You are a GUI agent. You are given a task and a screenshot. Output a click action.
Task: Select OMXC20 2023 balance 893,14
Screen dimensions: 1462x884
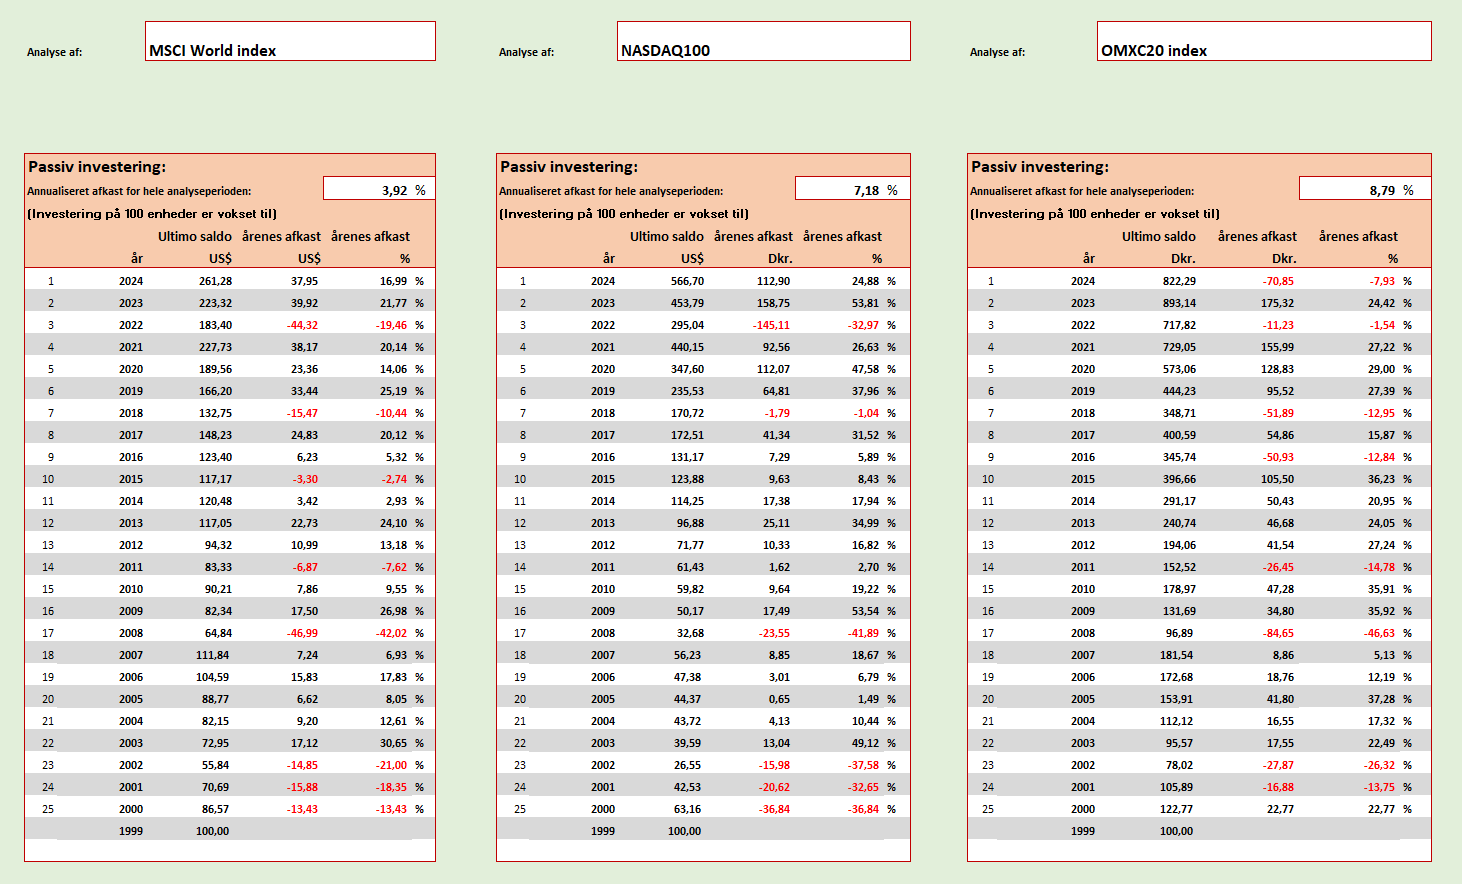click(x=1179, y=303)
